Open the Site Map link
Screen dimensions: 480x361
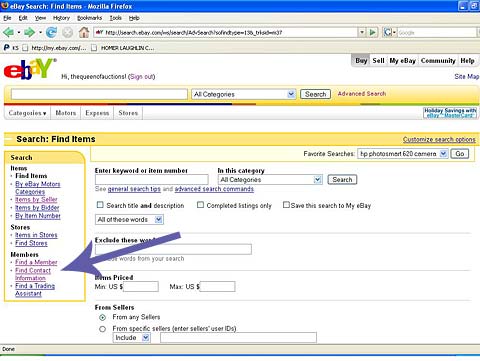[467, 76]
